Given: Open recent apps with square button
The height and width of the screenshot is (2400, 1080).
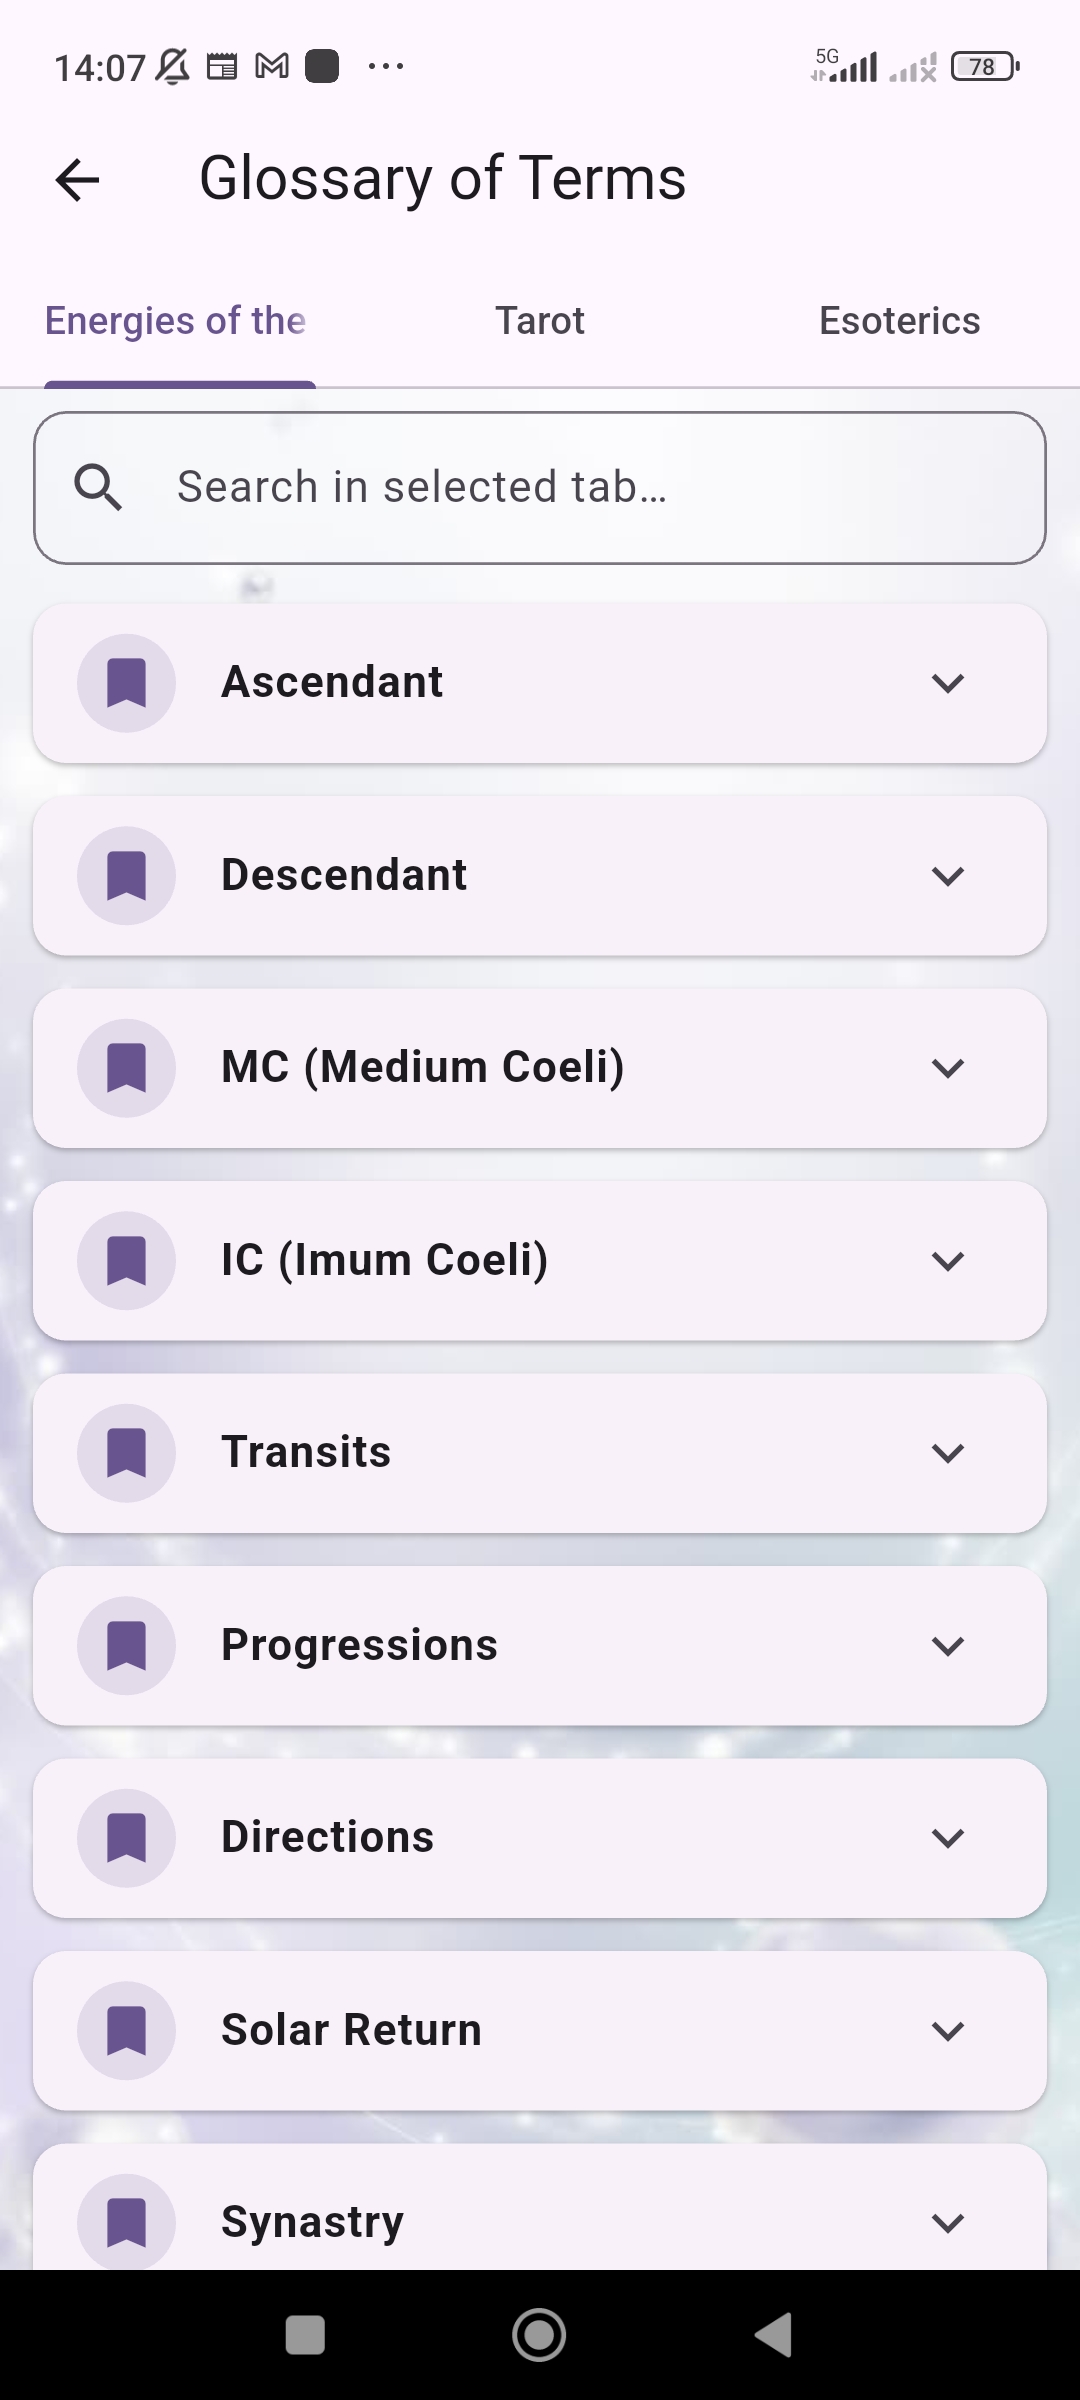Looking at the screenshot, I should tap(305, 2336).
